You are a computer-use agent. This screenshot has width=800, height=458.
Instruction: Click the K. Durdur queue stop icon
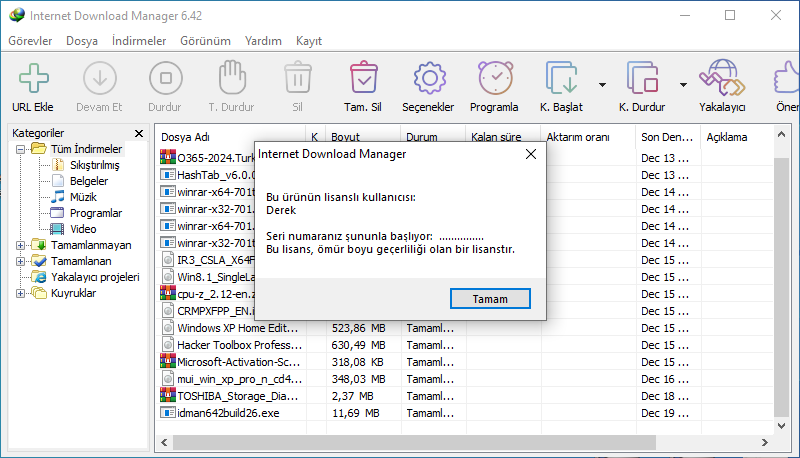pos(642,78)
